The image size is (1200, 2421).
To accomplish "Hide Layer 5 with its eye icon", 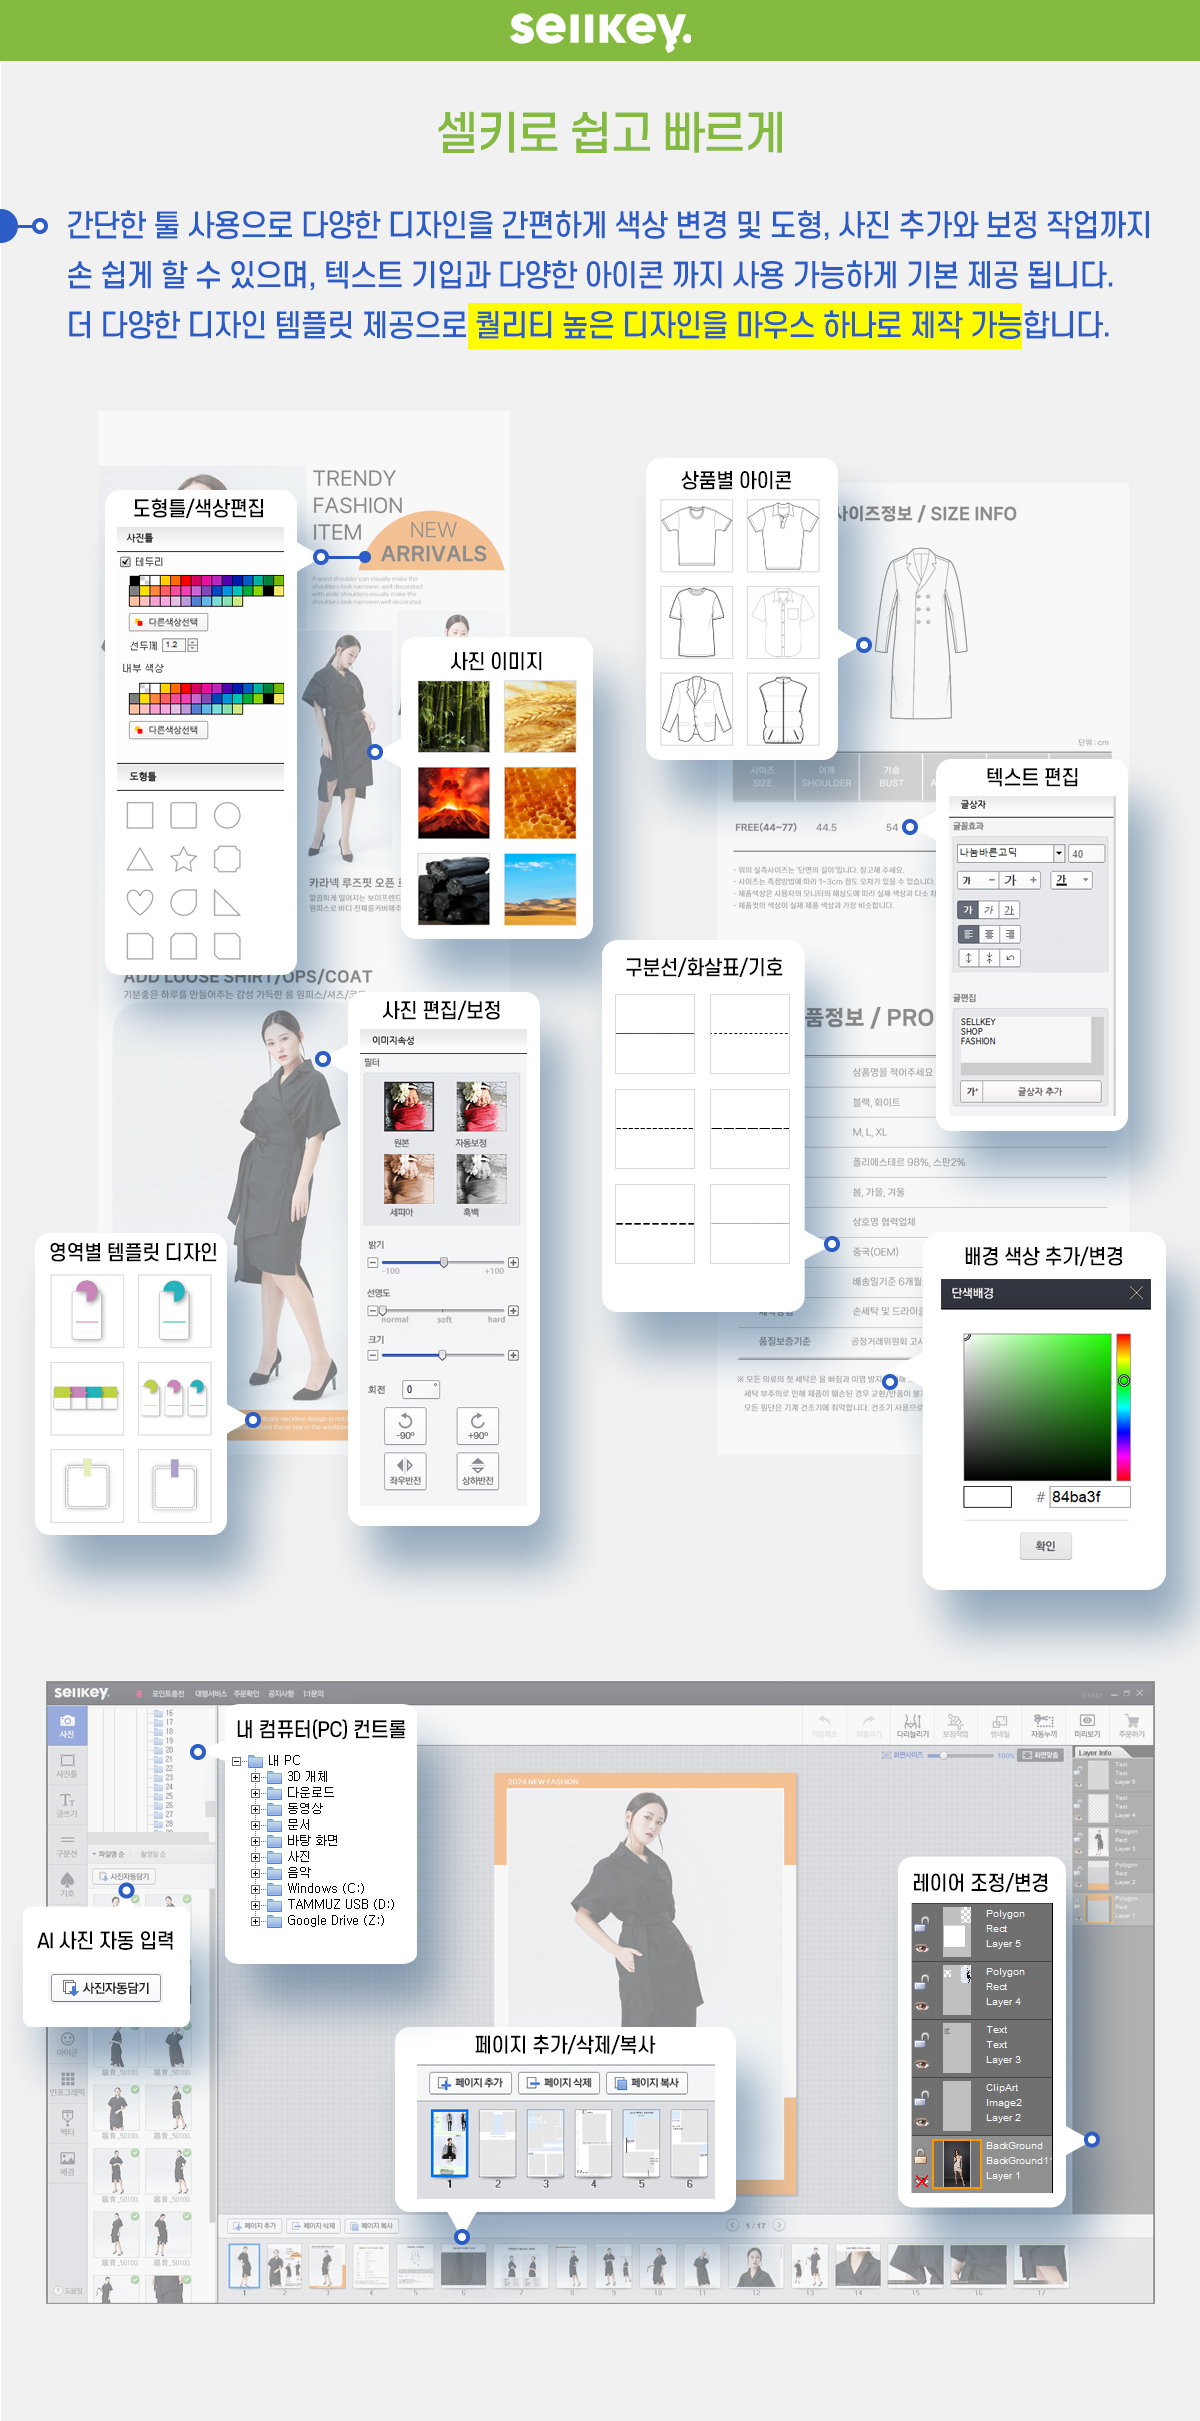I will [x=922, y=1948].
